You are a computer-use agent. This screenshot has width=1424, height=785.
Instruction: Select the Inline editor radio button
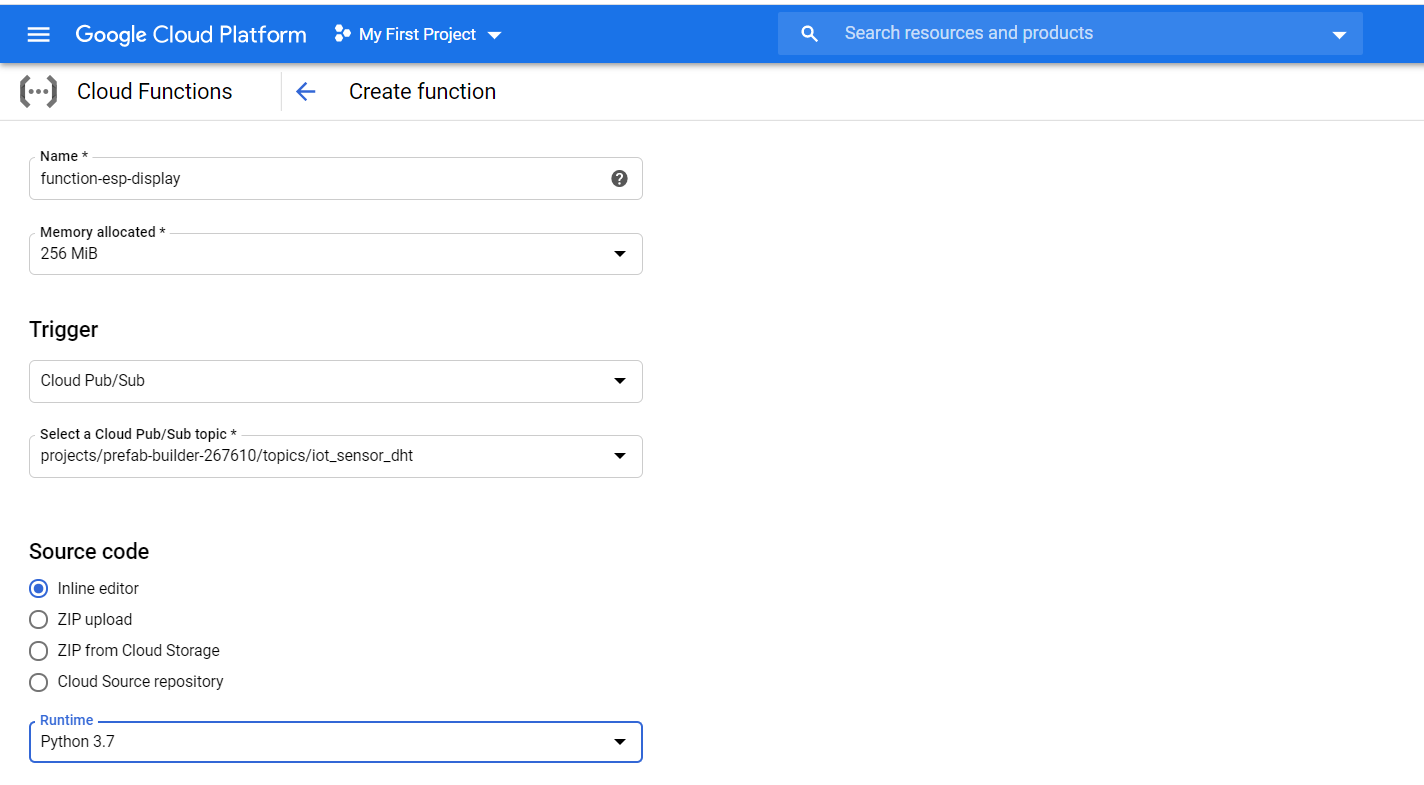[x=39, y=589]
